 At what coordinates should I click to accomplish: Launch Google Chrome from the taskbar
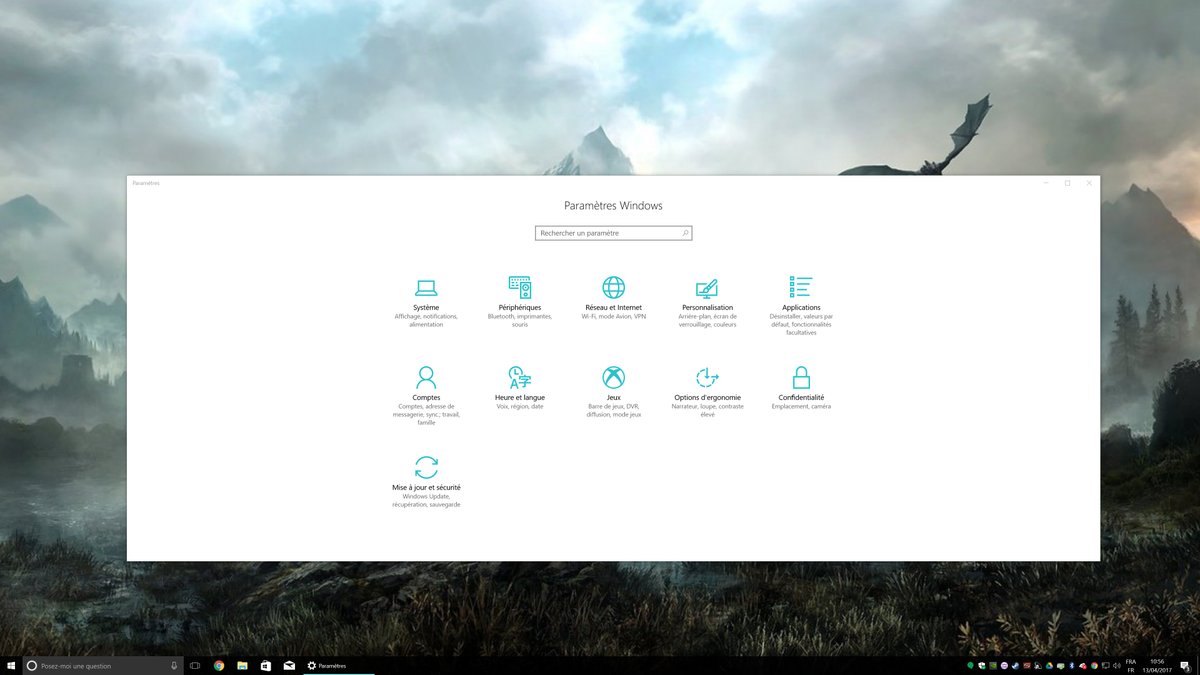point(218,664)
